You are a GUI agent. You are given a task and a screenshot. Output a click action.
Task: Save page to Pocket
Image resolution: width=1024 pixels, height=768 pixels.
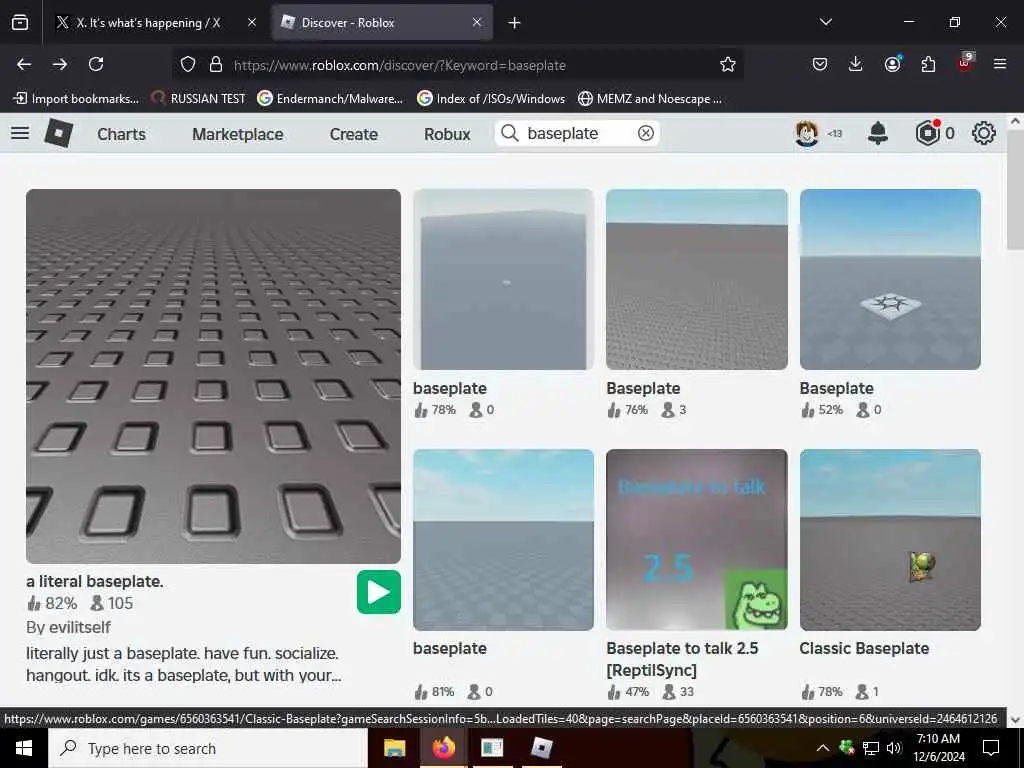pyautogui.click(x=820, y=64)
